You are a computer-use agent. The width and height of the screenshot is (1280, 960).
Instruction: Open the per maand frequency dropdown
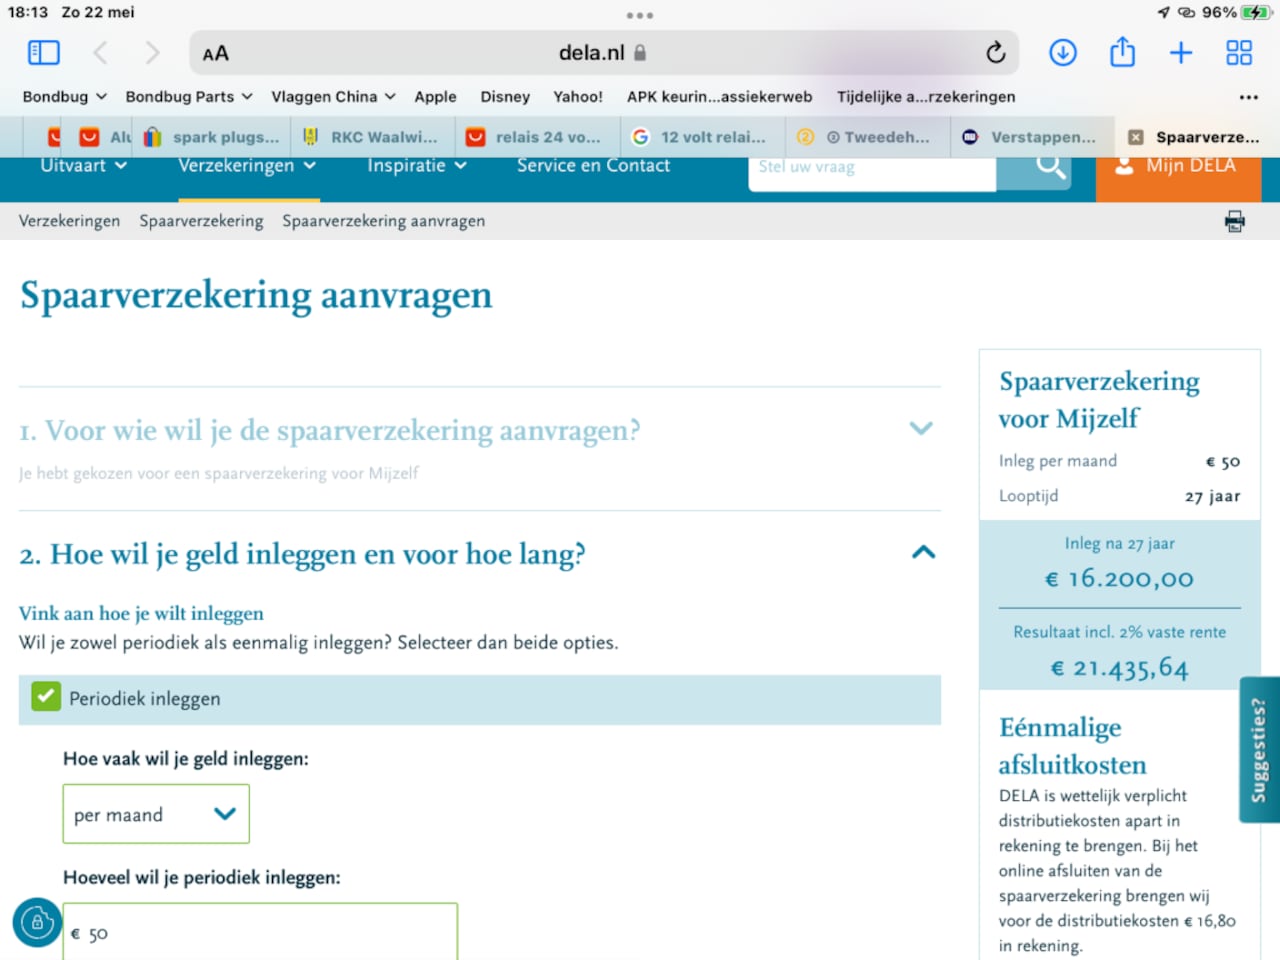[x=156, y=814]
